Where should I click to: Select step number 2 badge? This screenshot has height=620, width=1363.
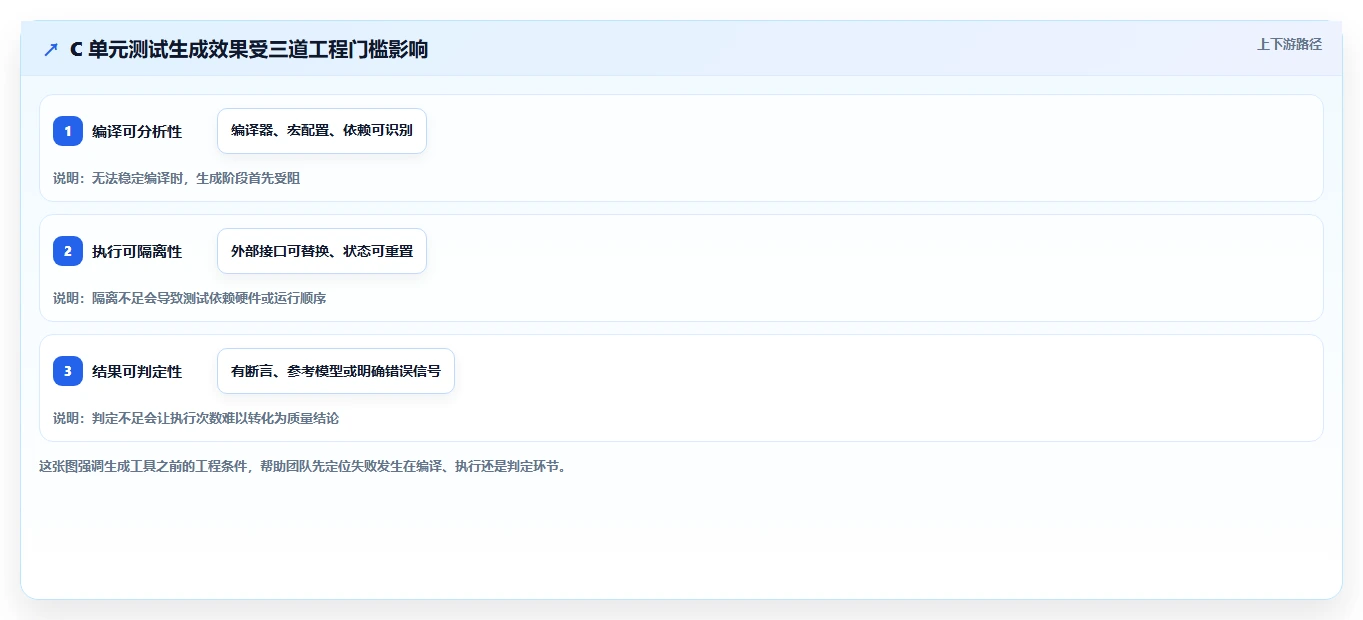tap(68, 251)
